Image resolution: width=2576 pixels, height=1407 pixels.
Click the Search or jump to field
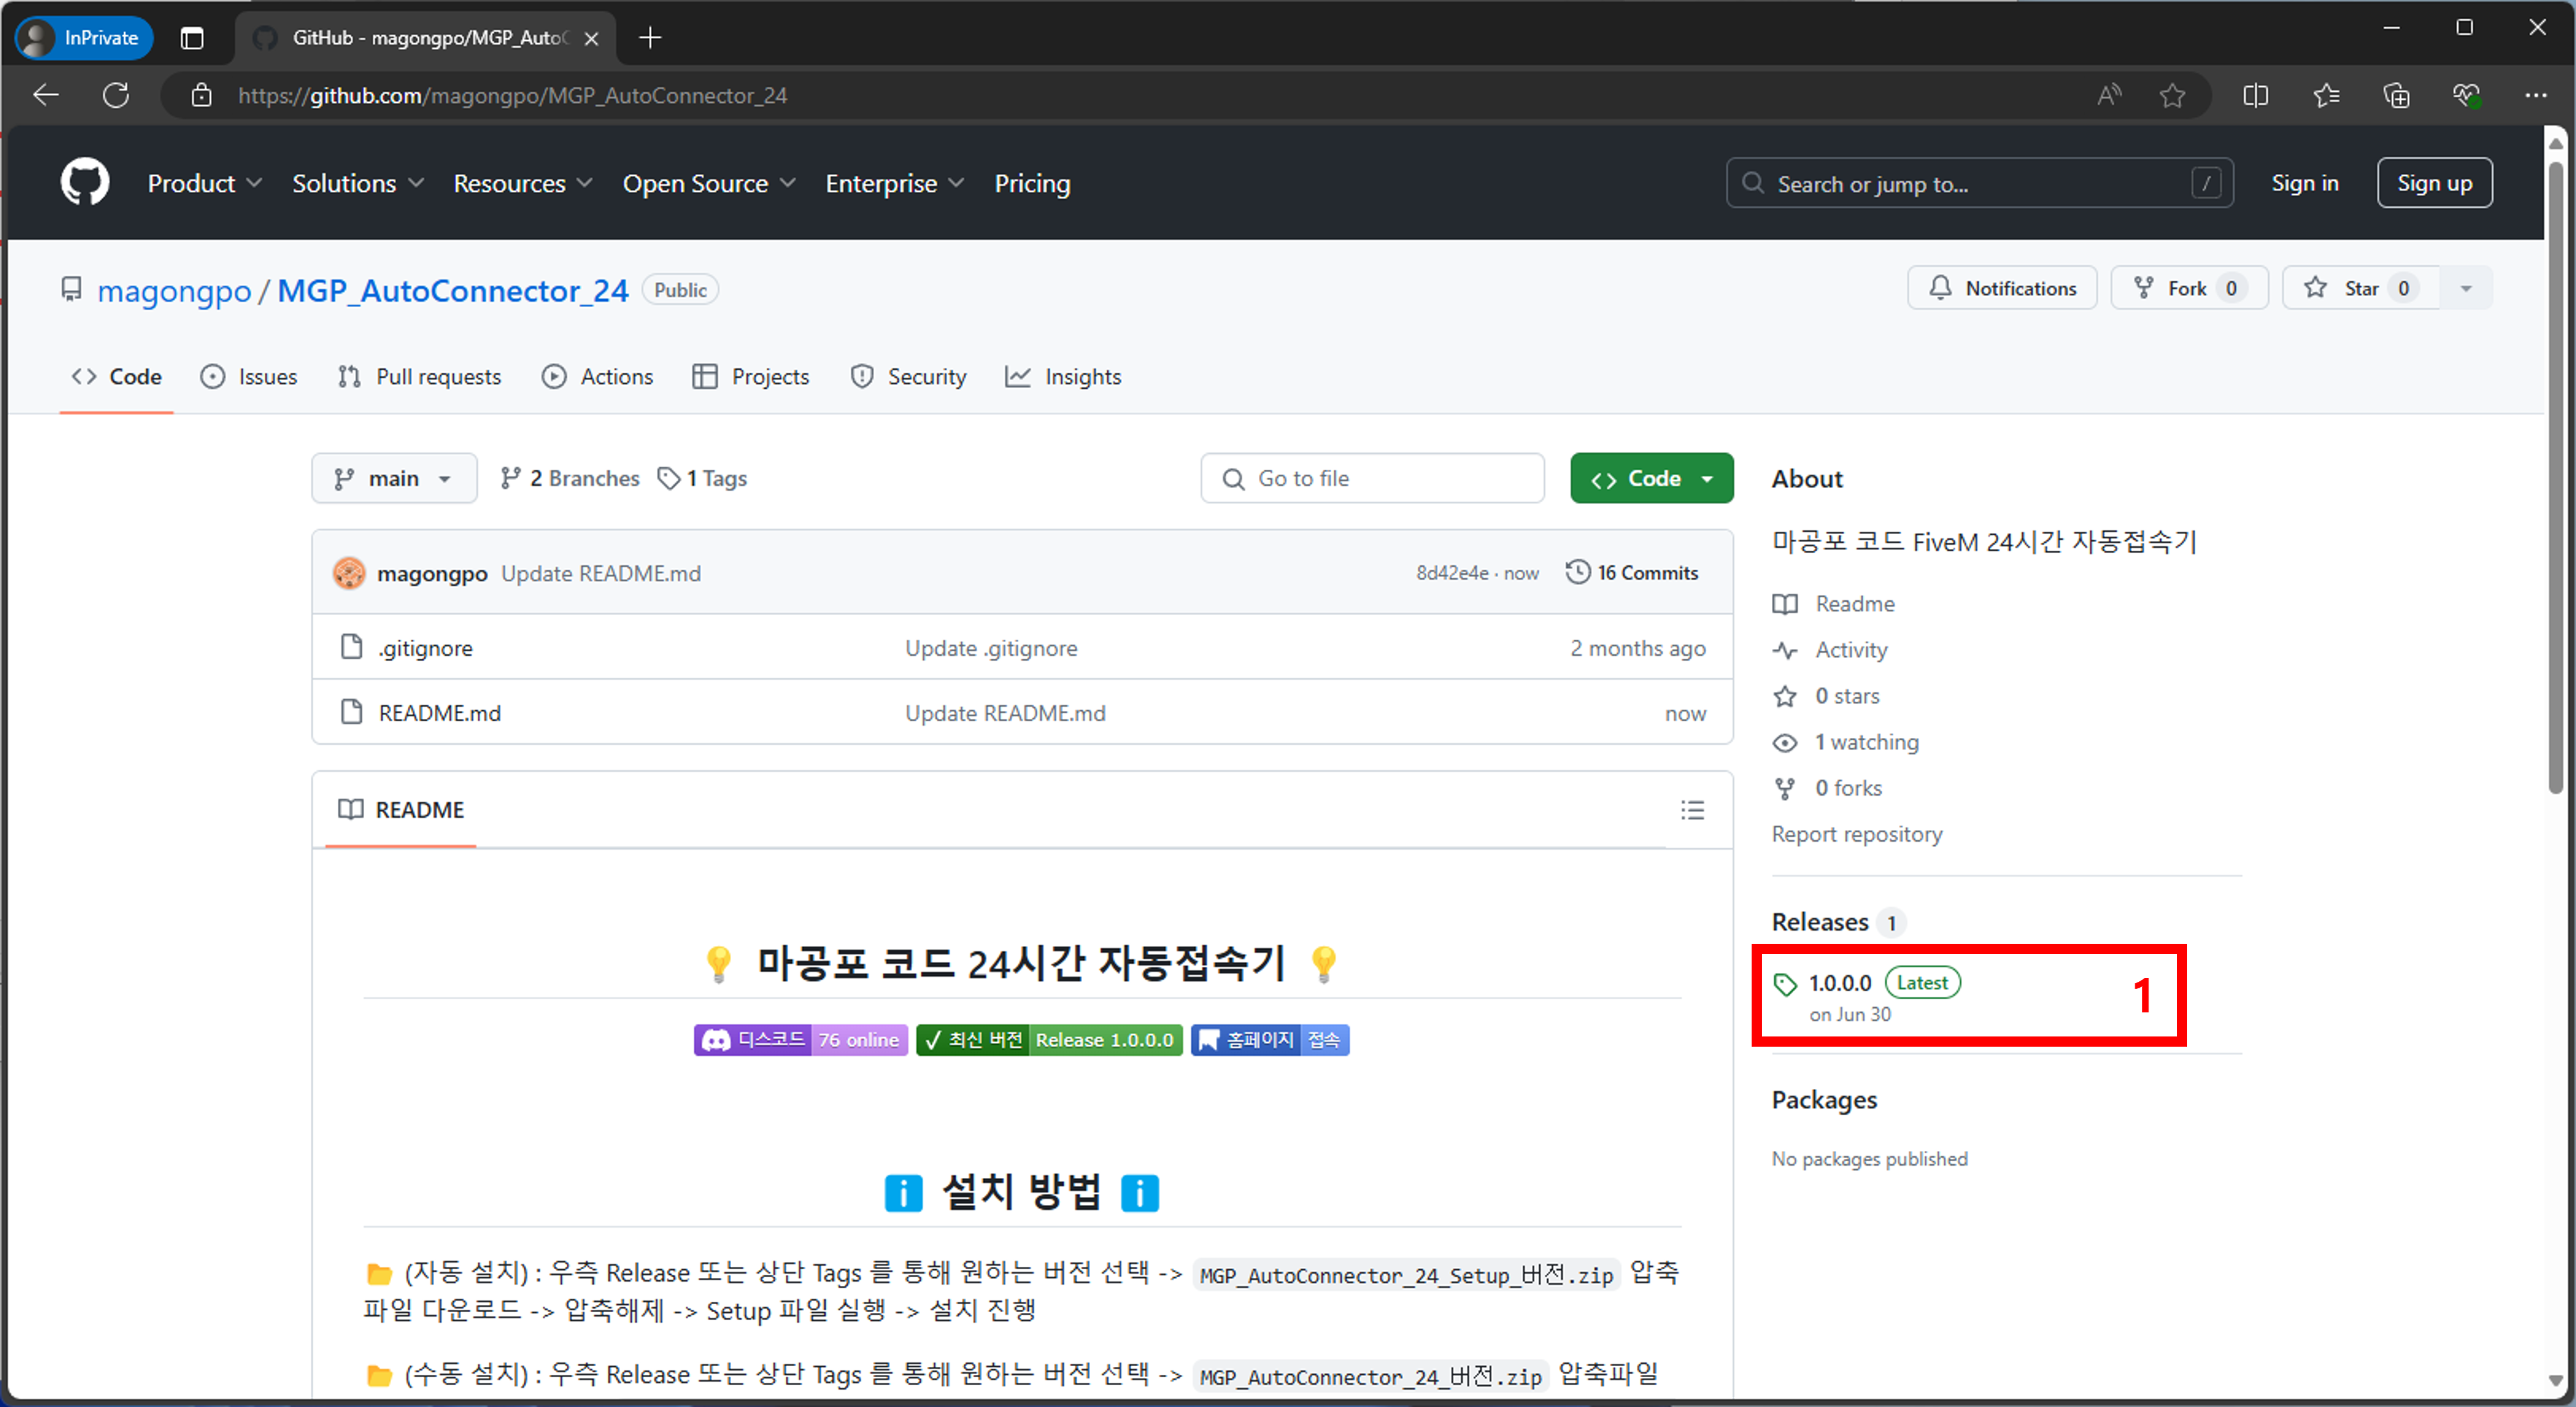(x=1979, y=183)
